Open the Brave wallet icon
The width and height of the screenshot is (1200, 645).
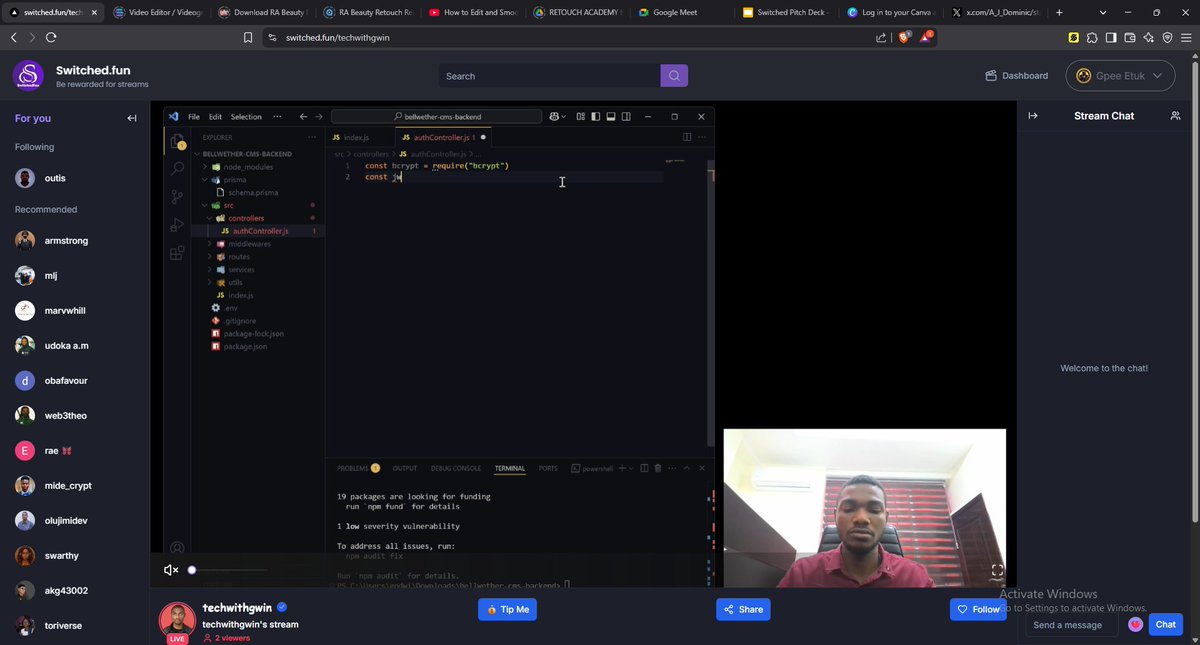(x=1130, y=37)
